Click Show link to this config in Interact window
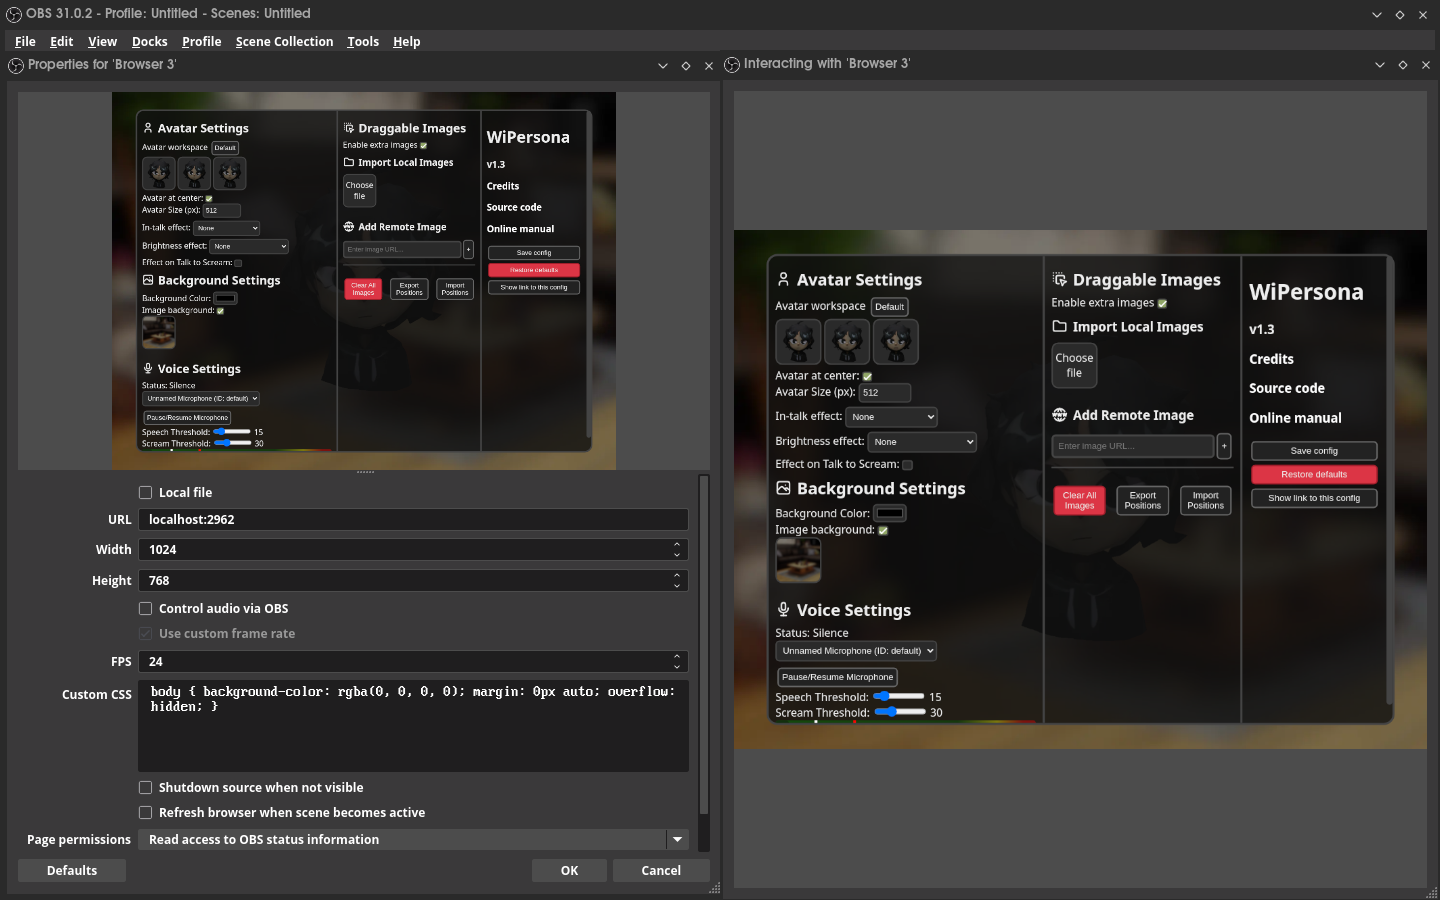This screenshot has height=900, width=1440. (1314, 498)
